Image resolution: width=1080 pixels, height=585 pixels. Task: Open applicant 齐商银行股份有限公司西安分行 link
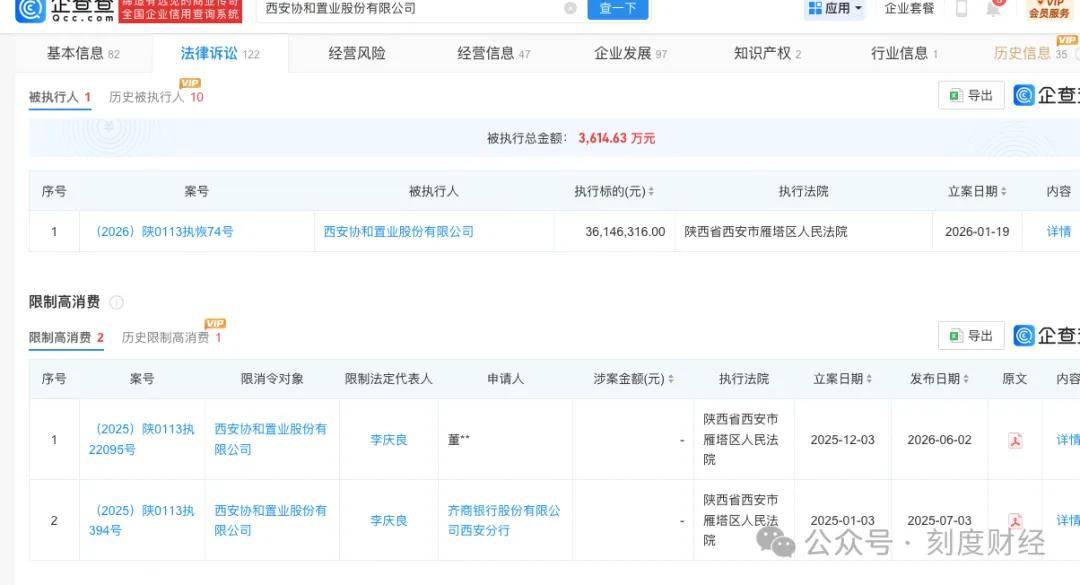tap(504, 520)
